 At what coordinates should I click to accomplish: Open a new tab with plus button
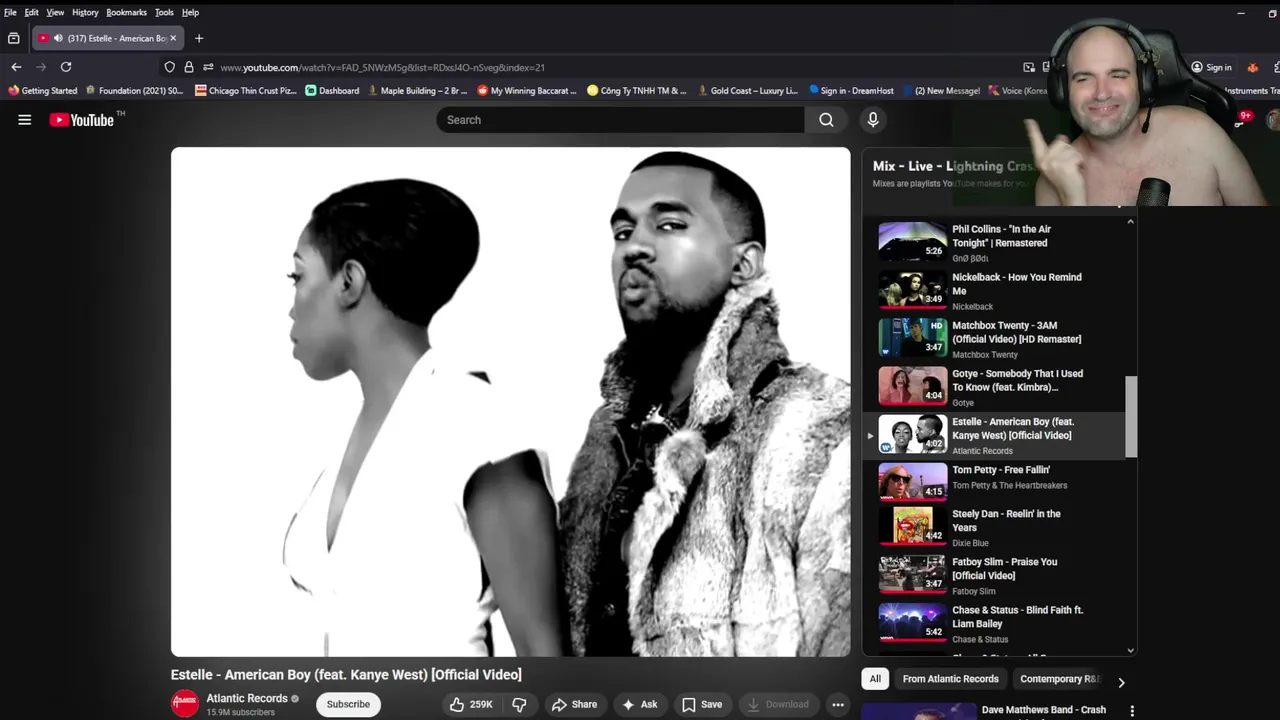pyautogui.click(x=199, y=38)
